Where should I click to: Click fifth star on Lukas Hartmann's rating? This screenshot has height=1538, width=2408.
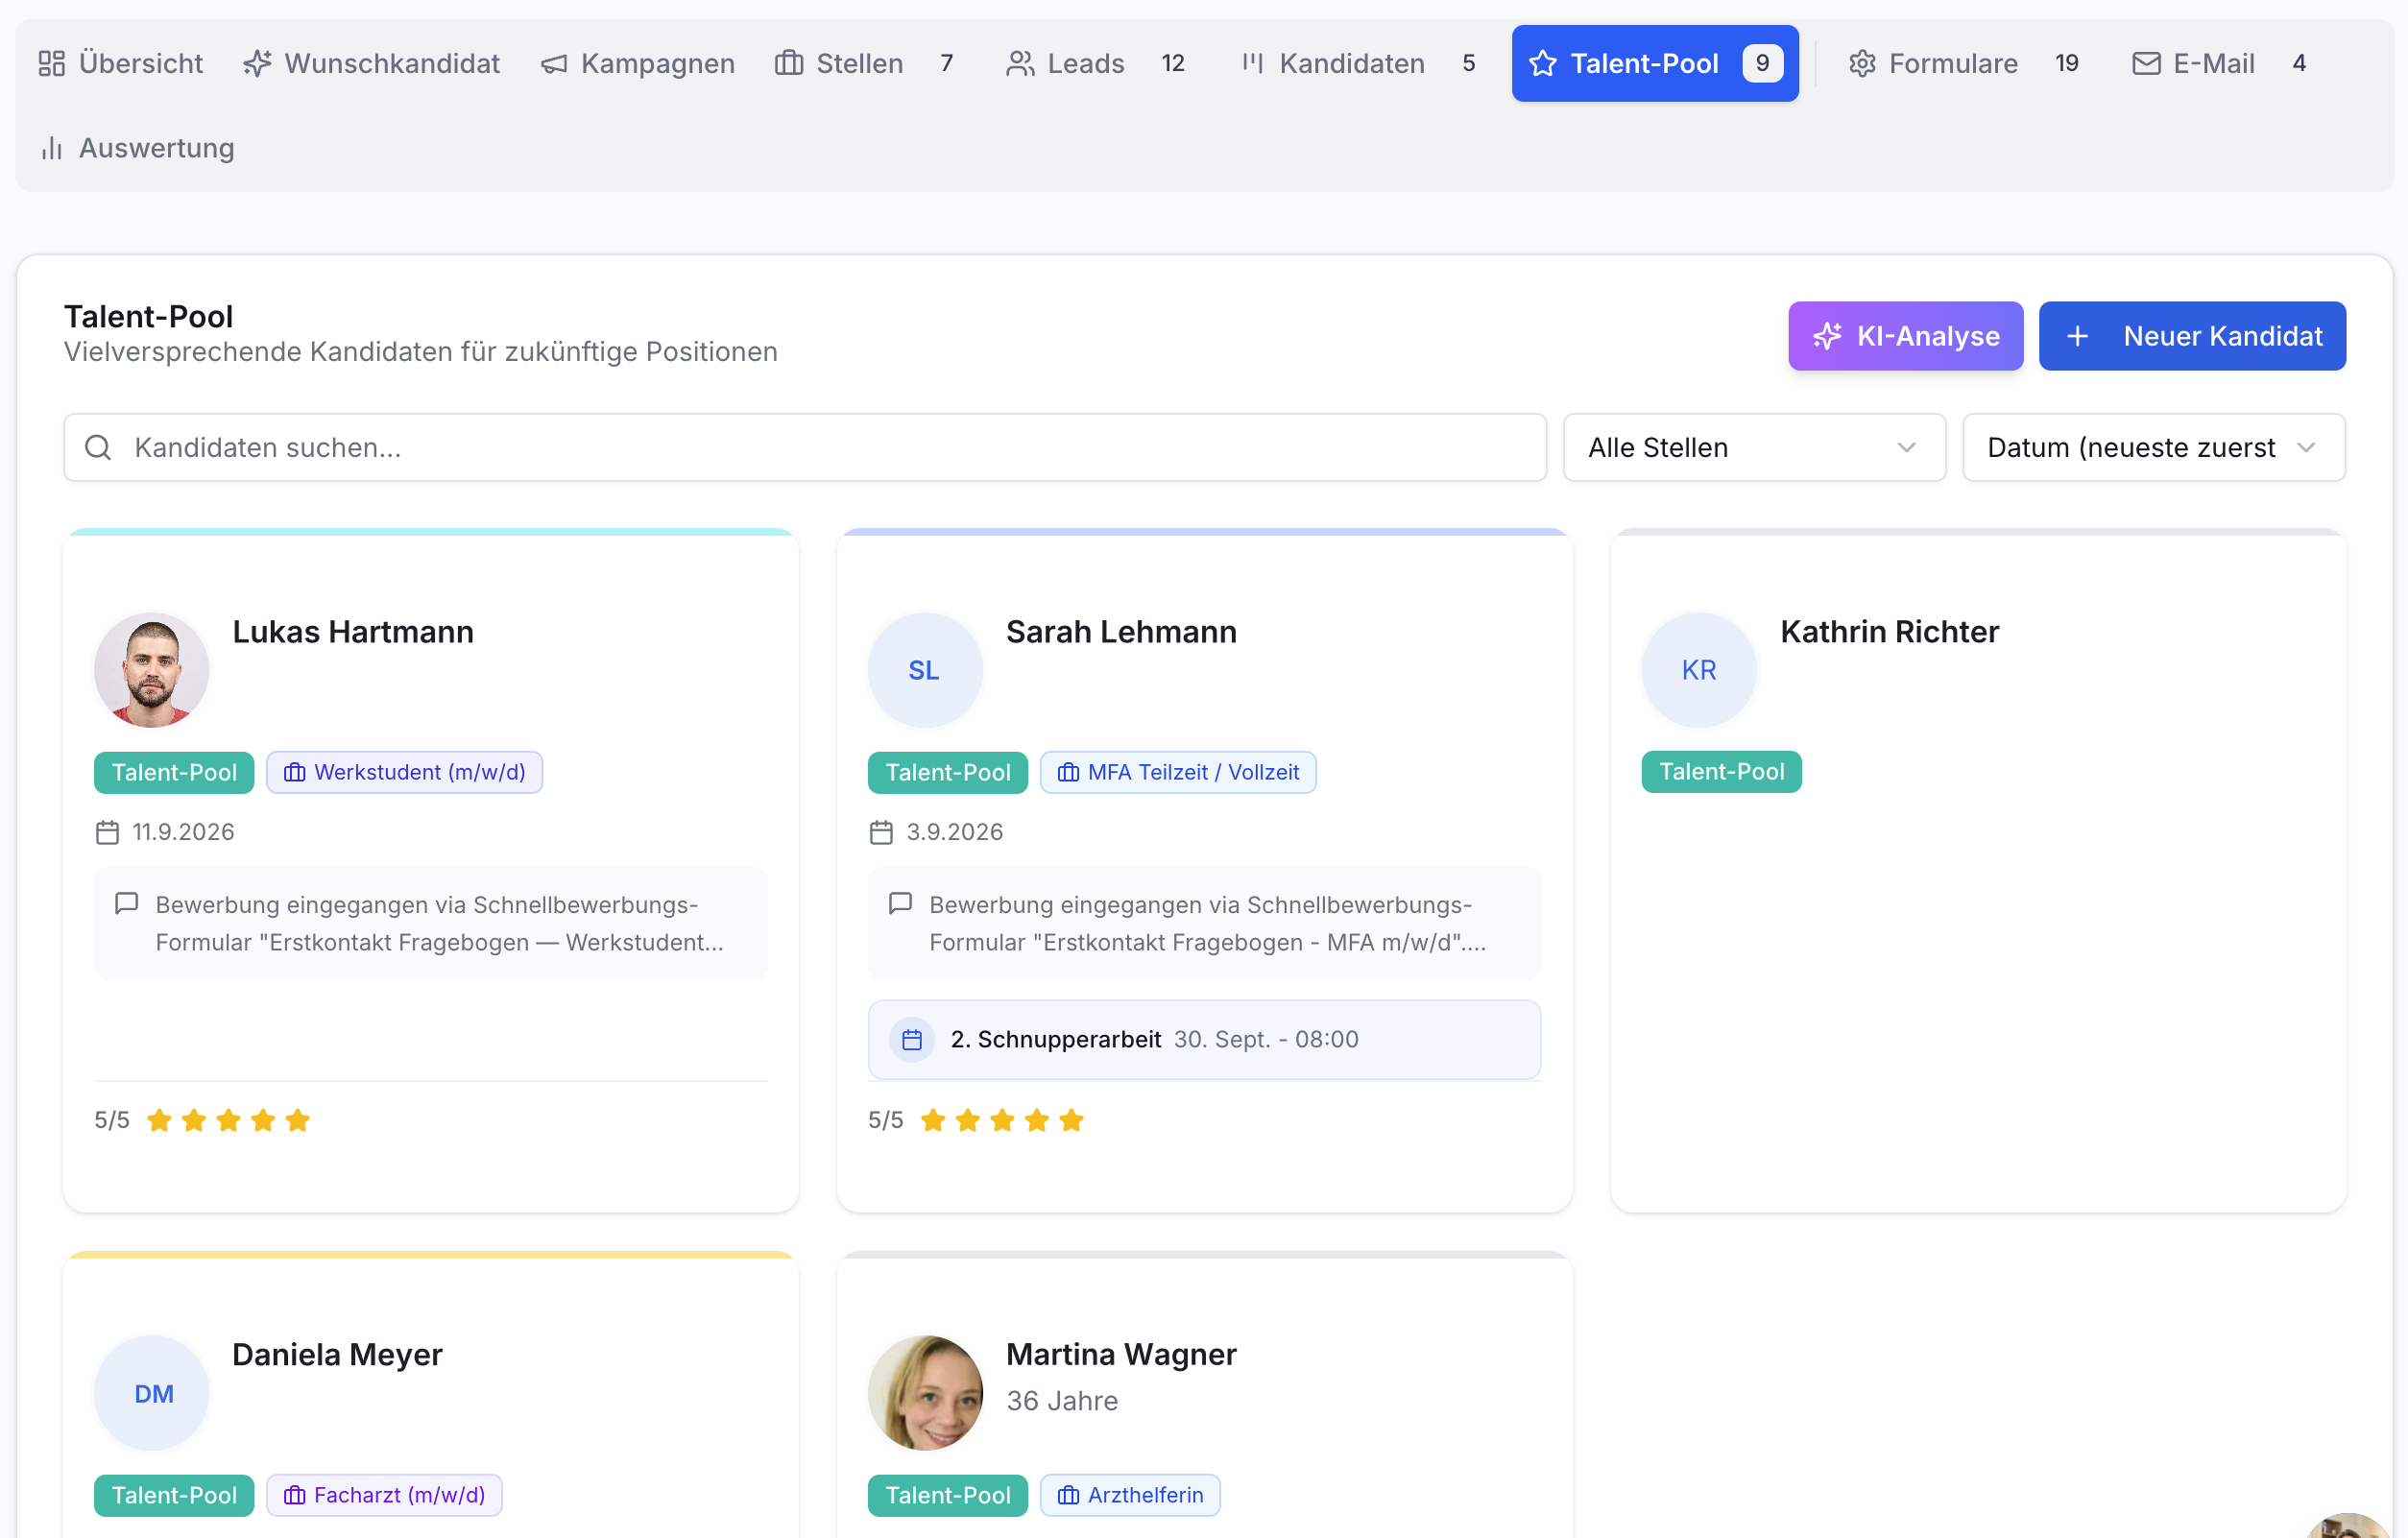[298, 1120]
